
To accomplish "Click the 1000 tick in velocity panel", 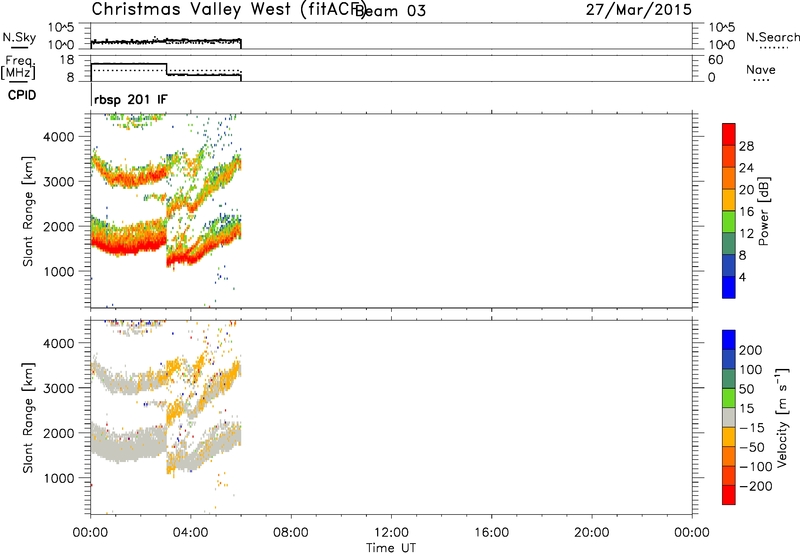I will click(59, 478).
